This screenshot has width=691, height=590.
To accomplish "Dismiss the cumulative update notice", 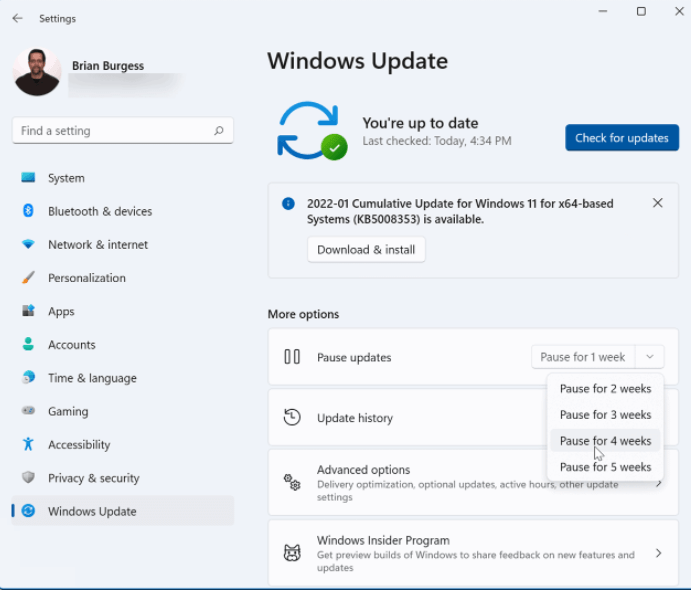I will 658,203.
